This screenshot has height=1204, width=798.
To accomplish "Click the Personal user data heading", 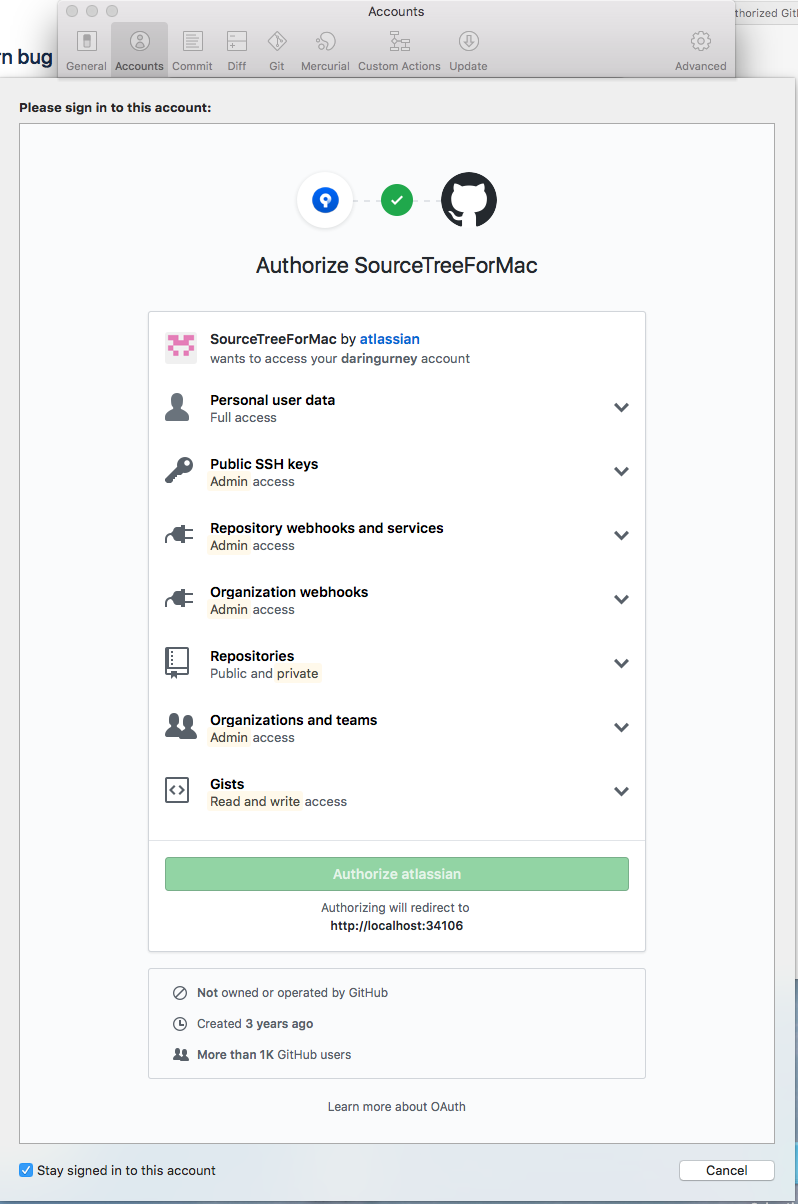I will (272, 400).
